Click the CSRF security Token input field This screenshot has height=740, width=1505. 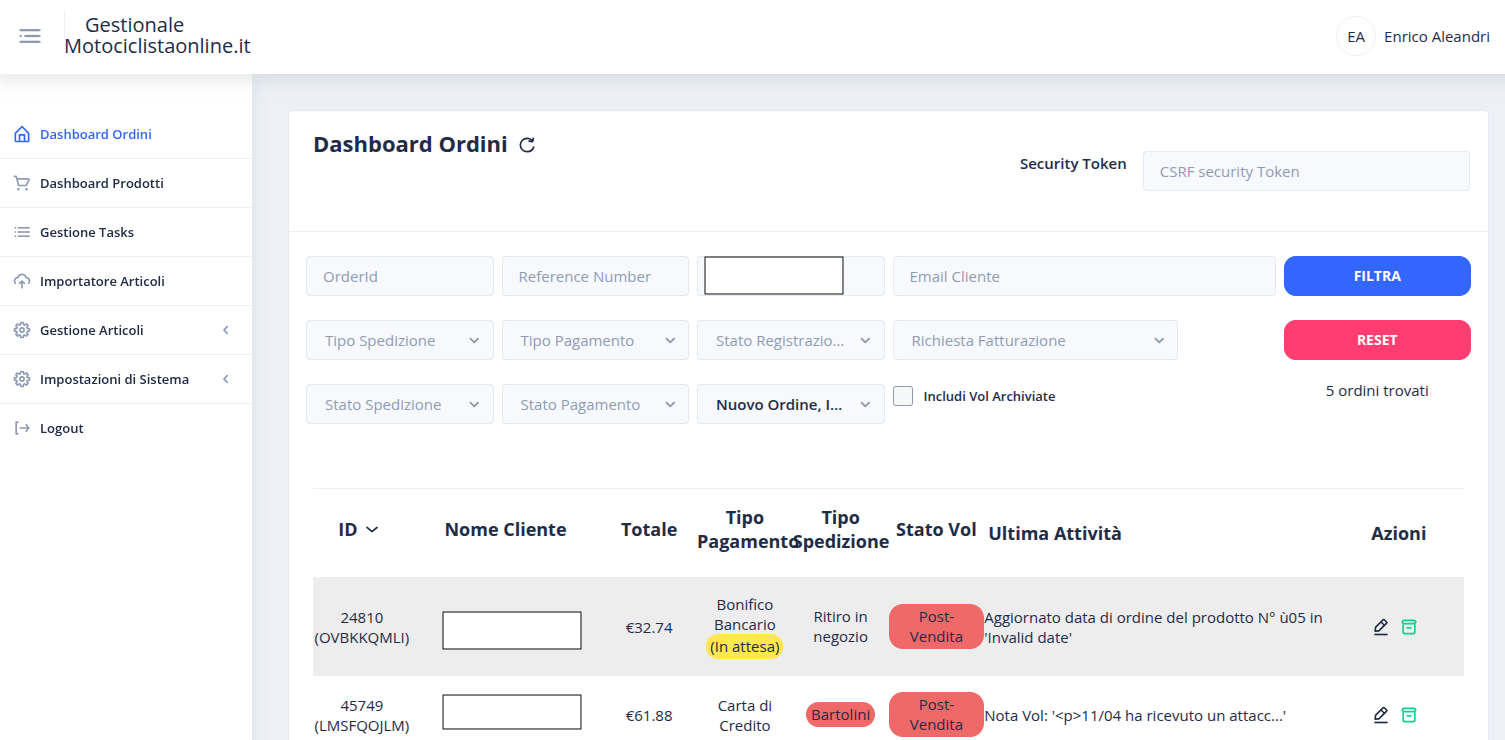point(1306,171)
